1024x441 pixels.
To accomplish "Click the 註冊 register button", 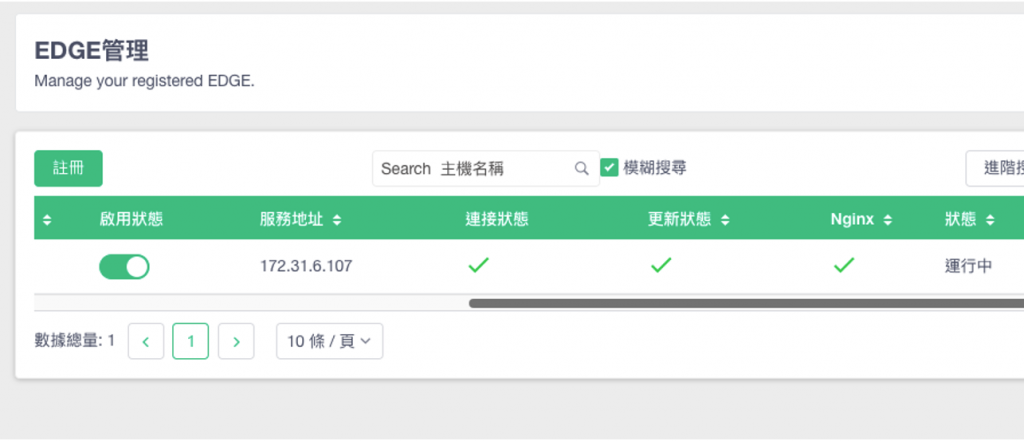I will click(x=69, y=169).
